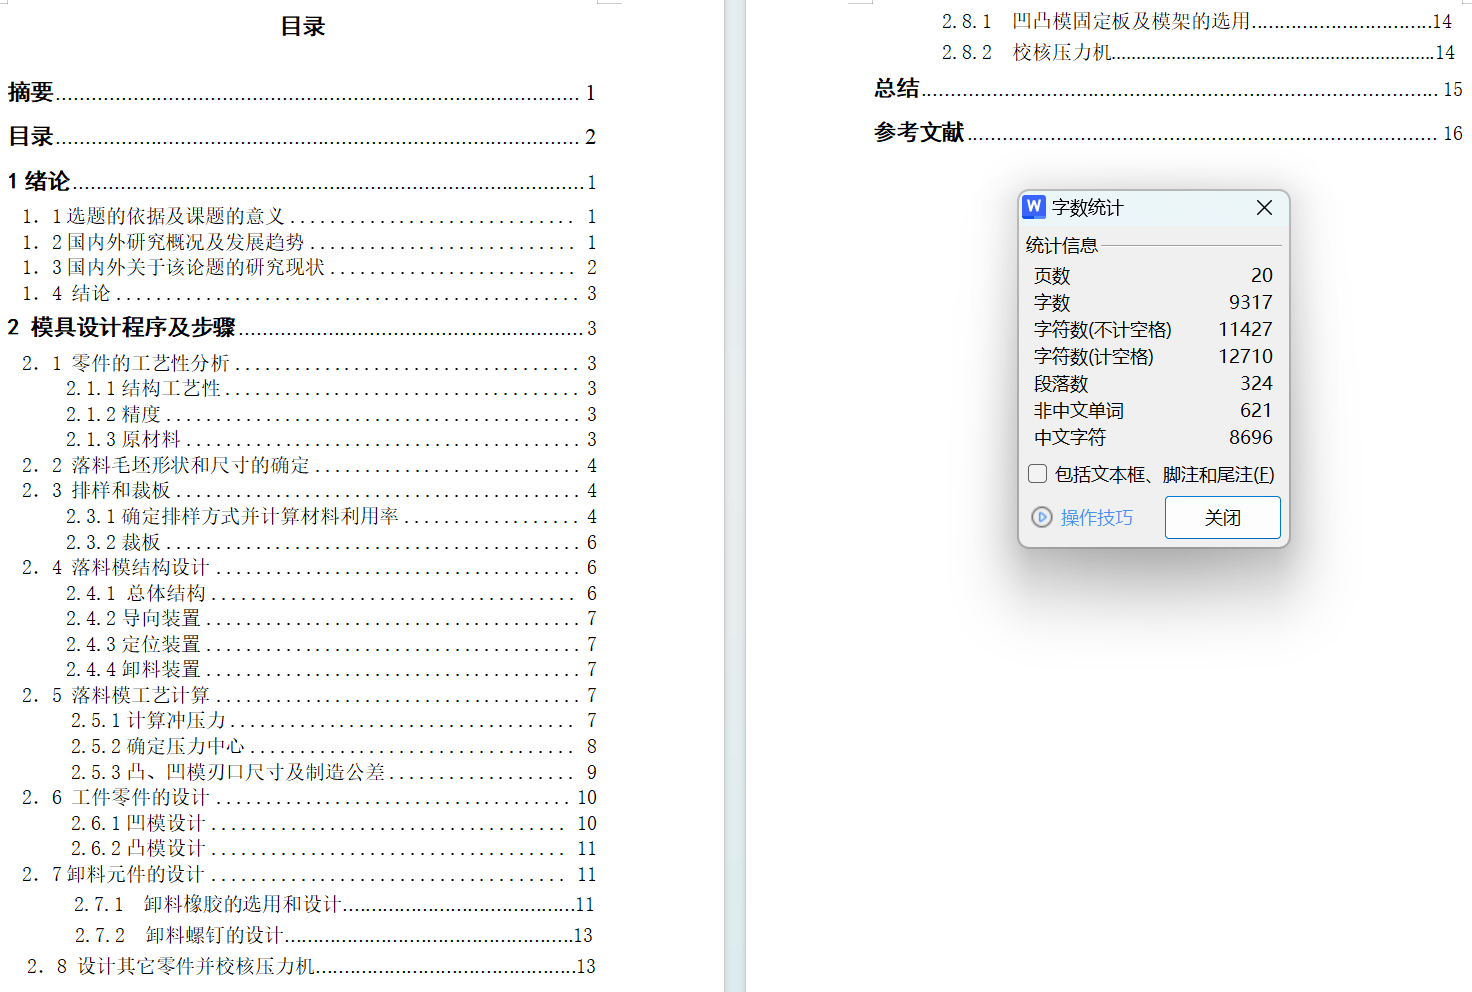Click the 关闭 button
This screenshot has height=992, width=1472.
pos(1223,518)
